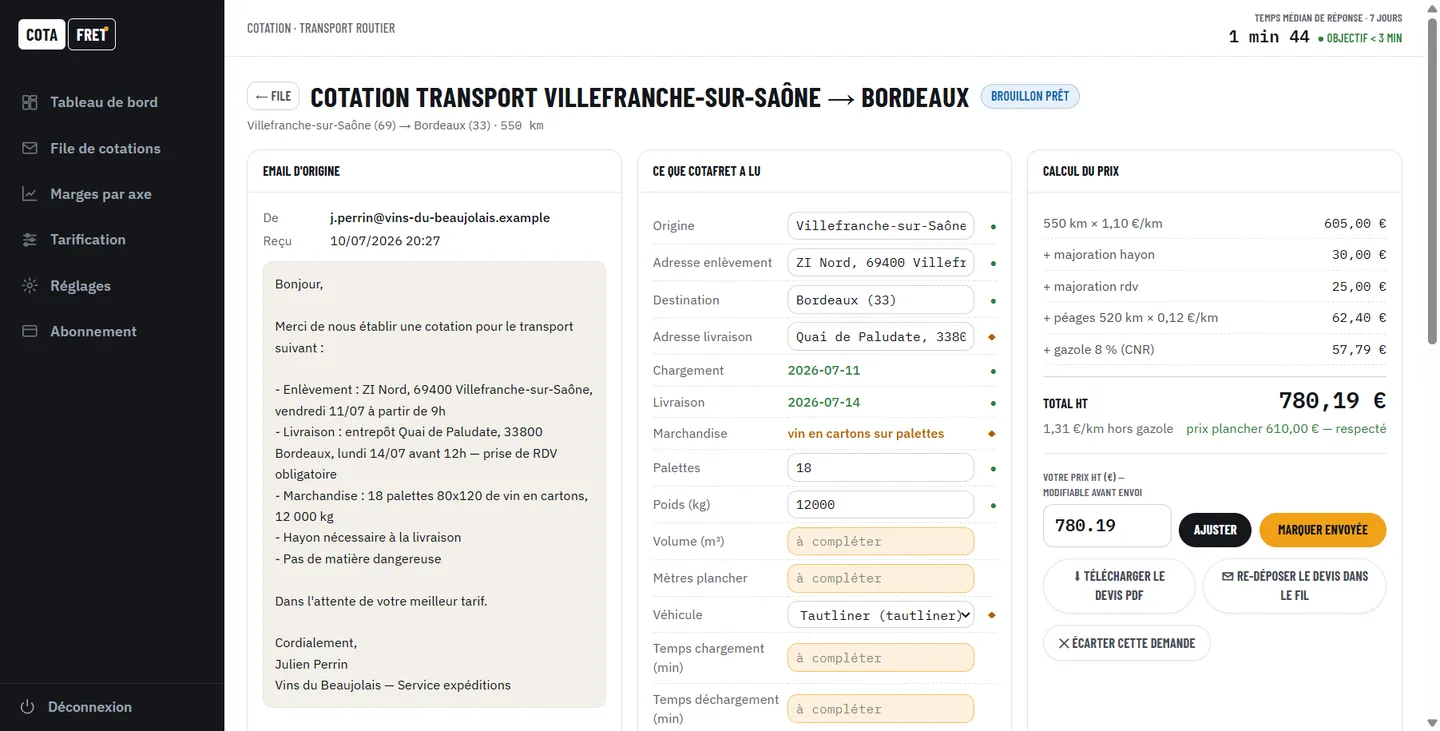Image resolution: width=1440 pixels, height=731 pixels.
Task: Click green dot beside Adresse enlèvement
Action: coord(993,264)
